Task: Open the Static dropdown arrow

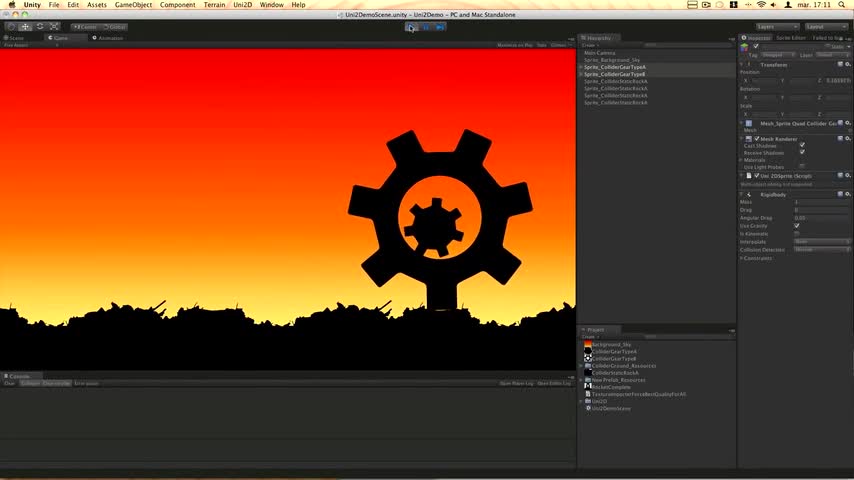Action: [849, 47]
